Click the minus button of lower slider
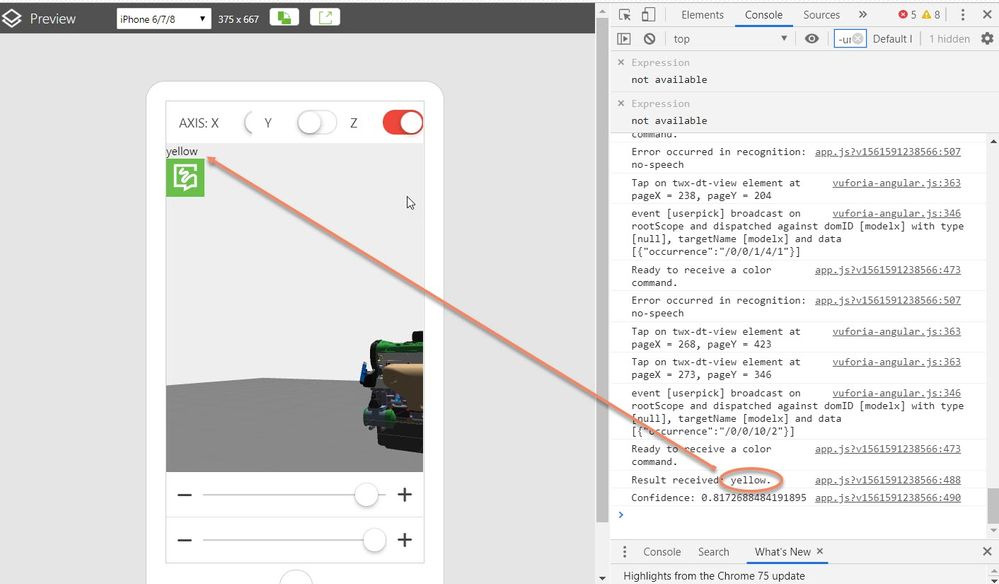This screenshot has width=999, height=584. [x=185, y=540]
